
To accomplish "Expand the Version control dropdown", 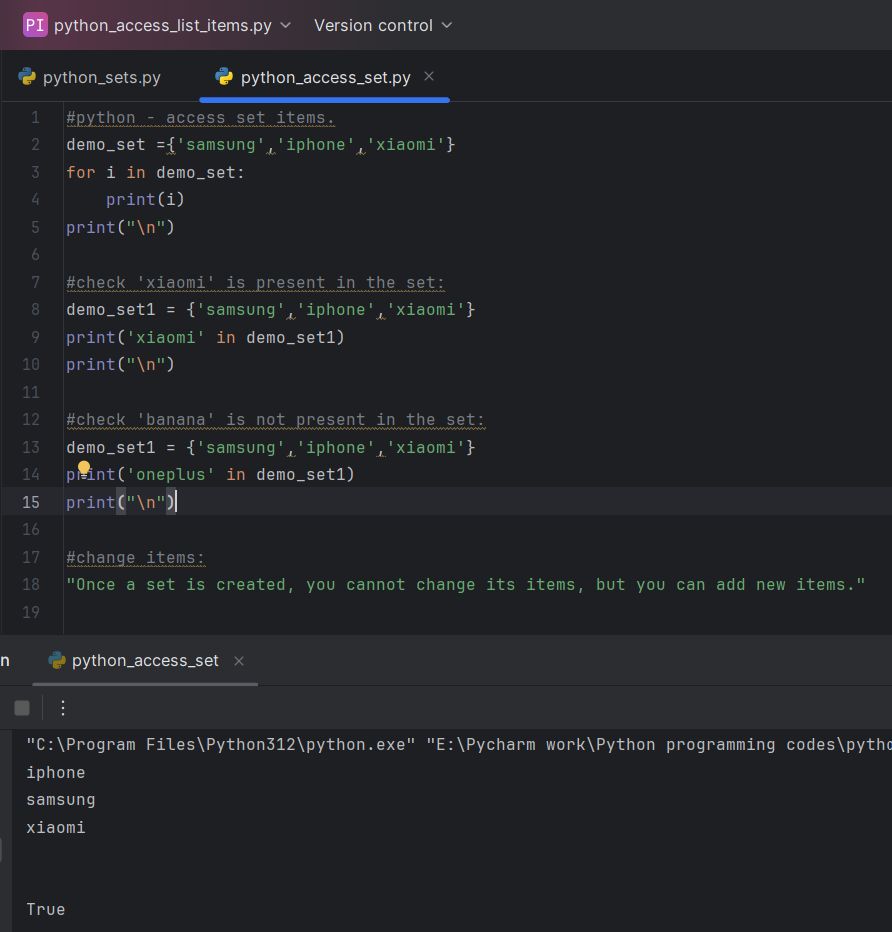I will tap(382, 25).
